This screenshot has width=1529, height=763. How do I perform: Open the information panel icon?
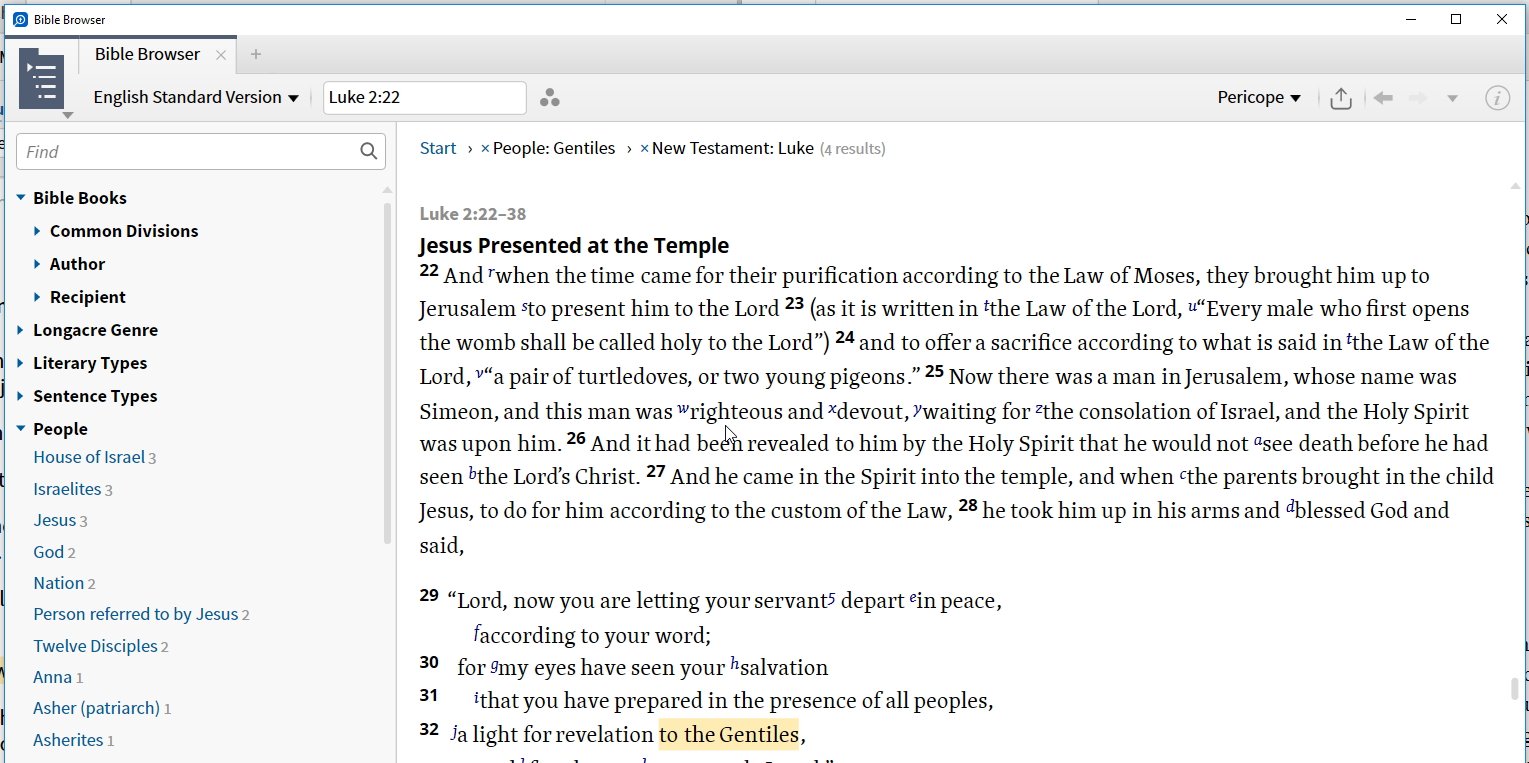coord(1497,98)
